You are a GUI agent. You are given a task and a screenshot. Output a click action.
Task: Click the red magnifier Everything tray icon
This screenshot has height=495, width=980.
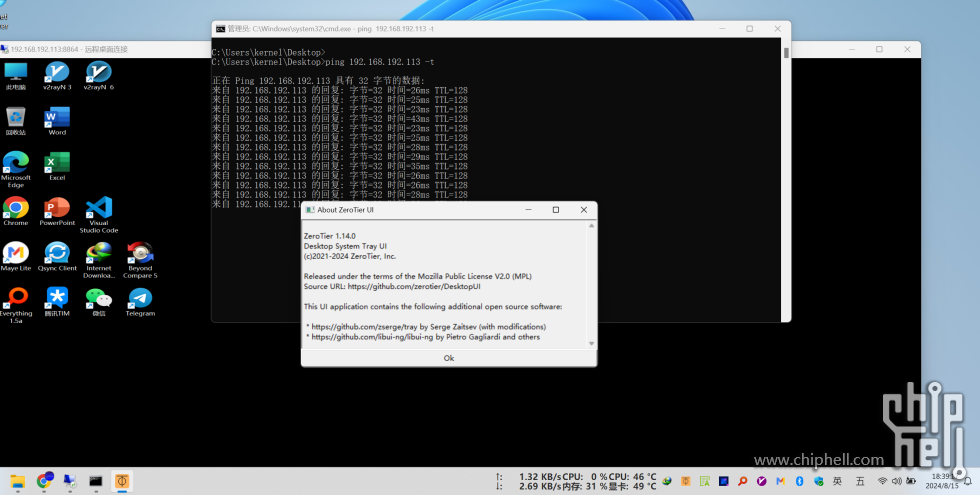742,481
